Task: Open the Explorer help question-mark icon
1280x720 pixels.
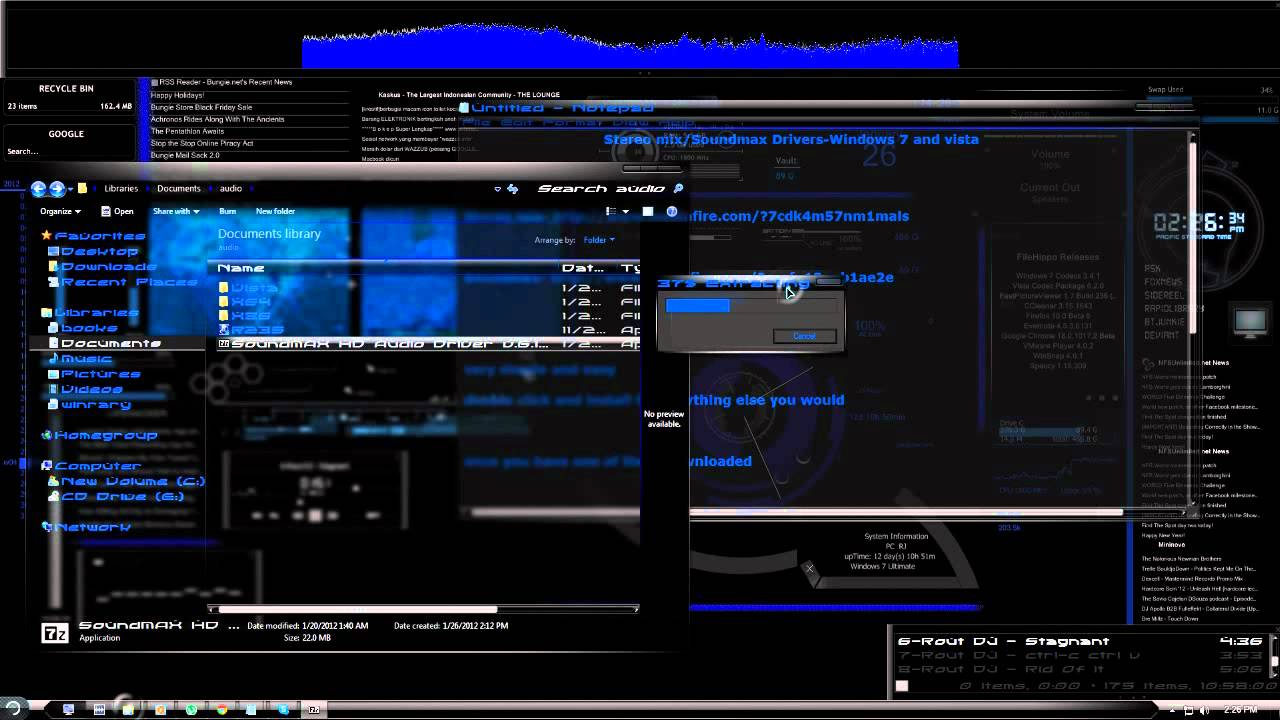Action: (x=672, y=211)
